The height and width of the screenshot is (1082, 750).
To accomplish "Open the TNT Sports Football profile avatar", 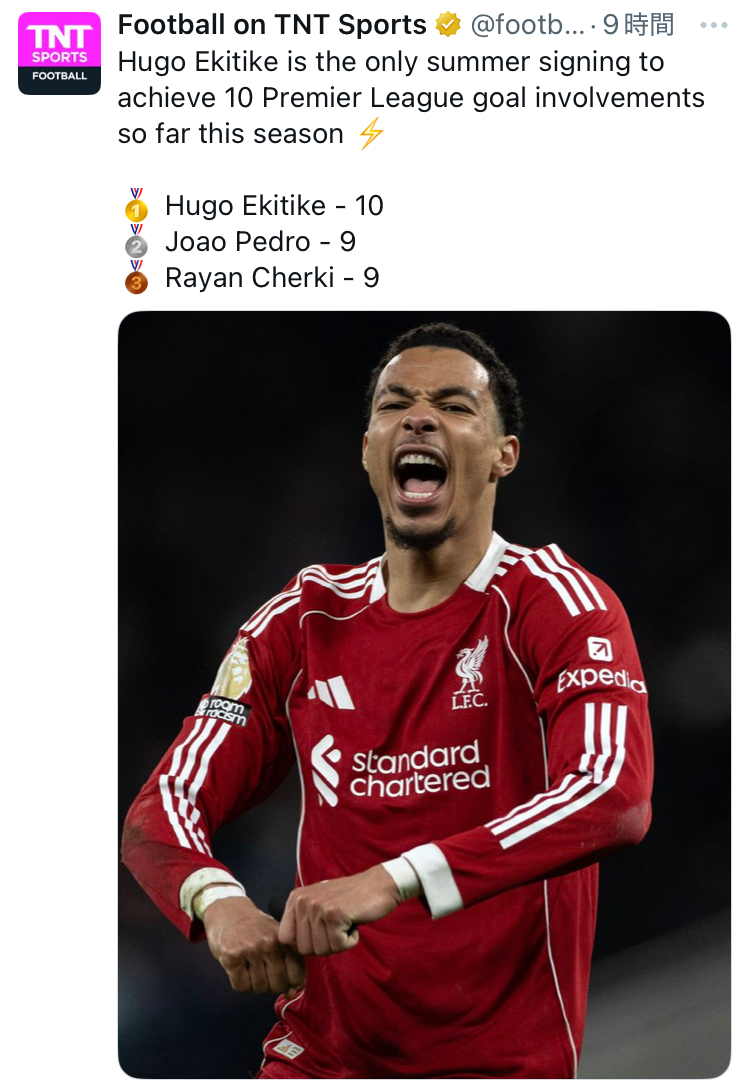I will point(59,53).
